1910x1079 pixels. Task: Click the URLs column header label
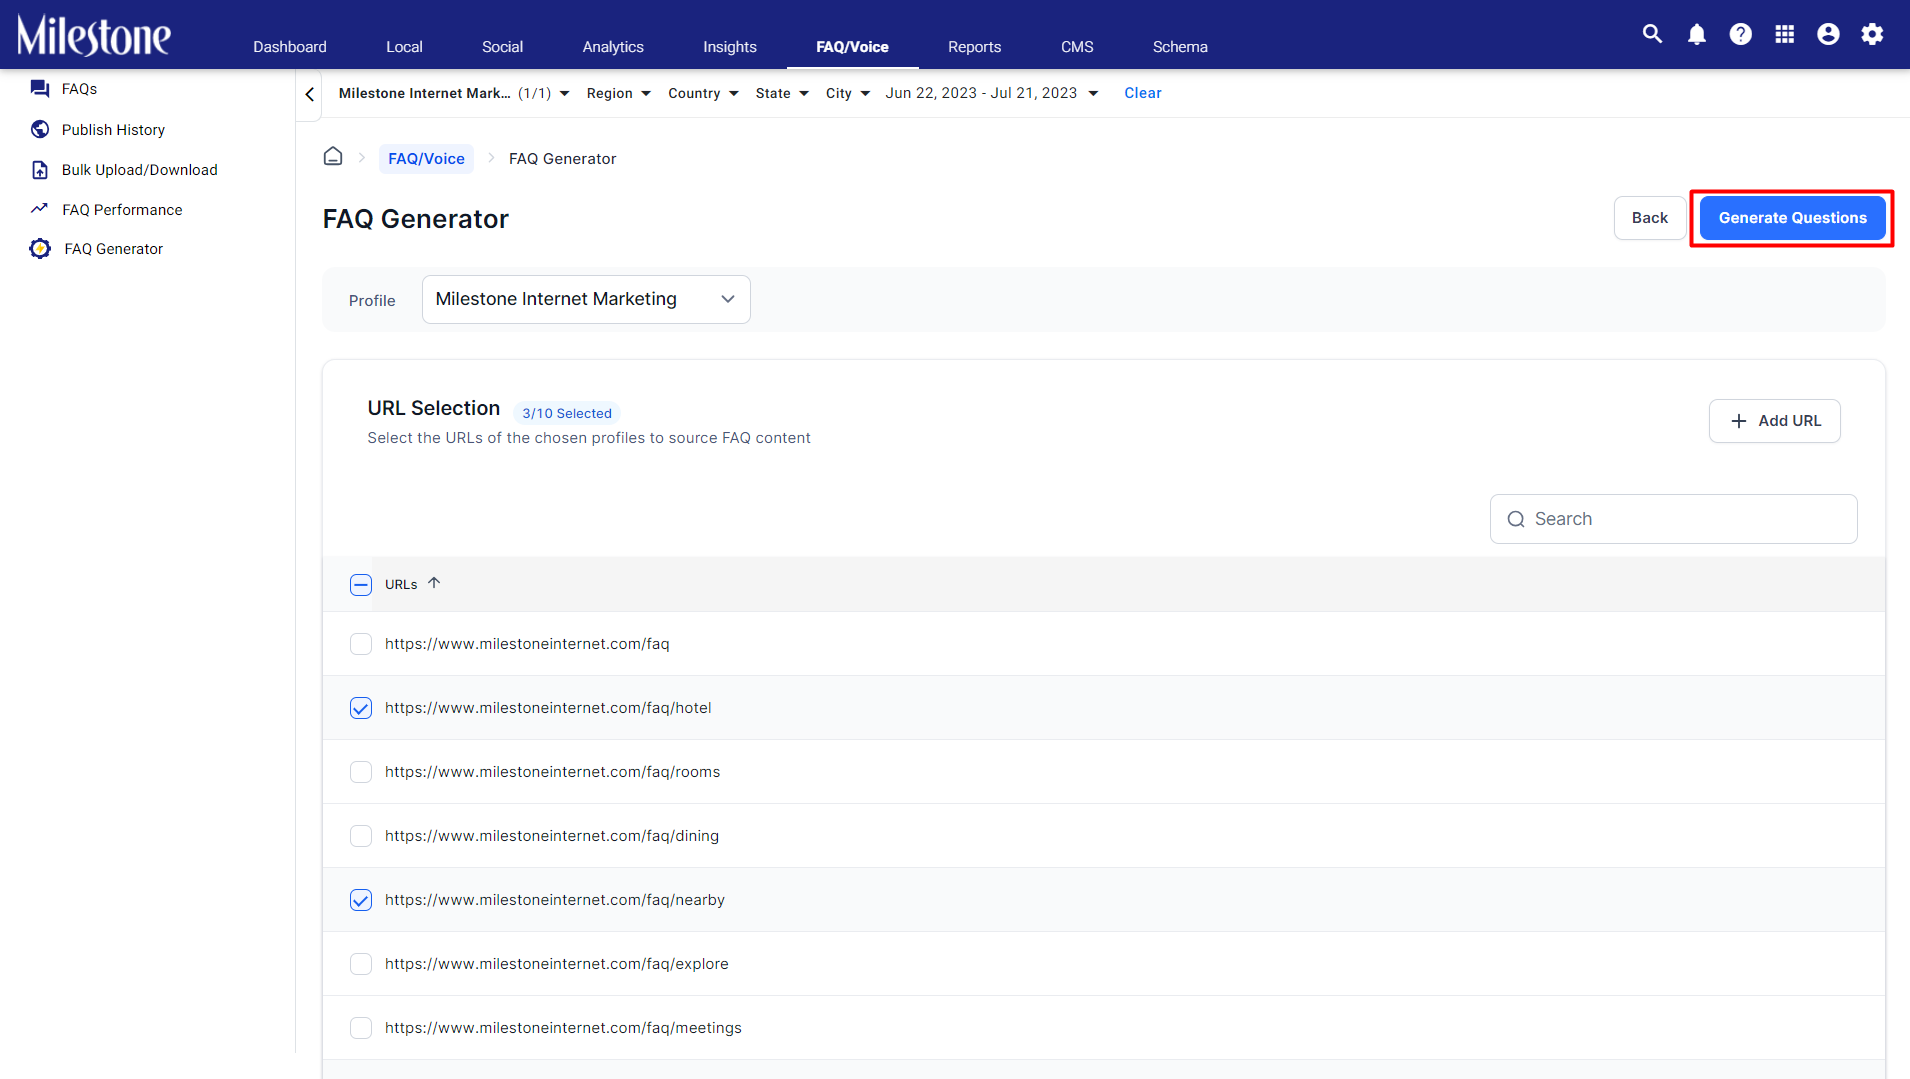401,585
